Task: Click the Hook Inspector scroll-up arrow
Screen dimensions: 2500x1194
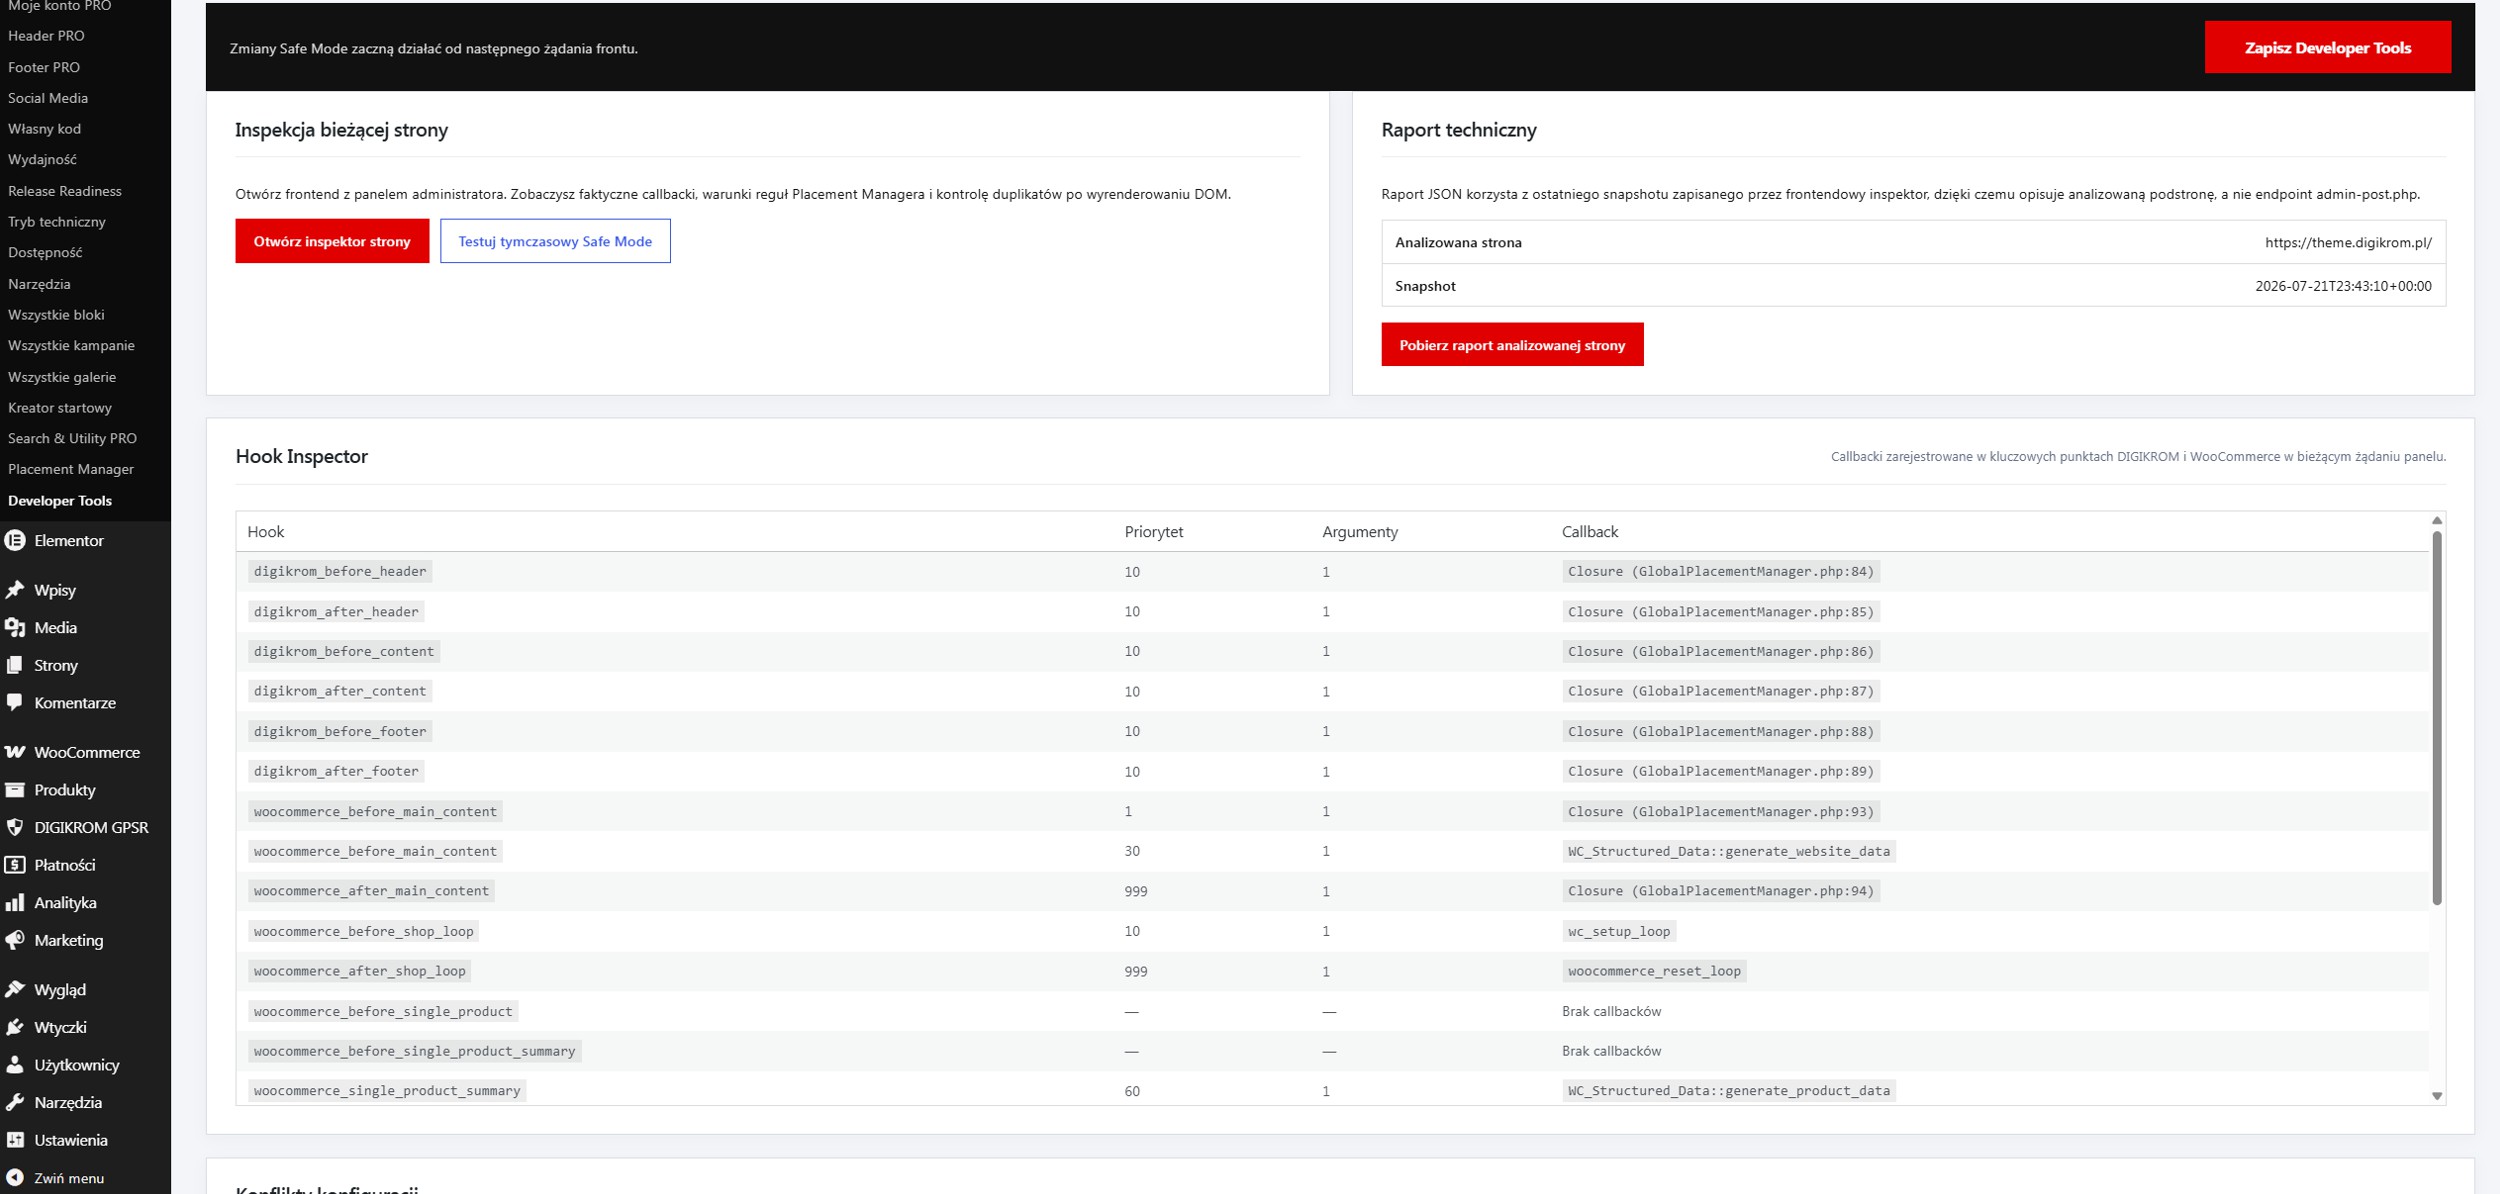Action: click(x=2437, y=521)
